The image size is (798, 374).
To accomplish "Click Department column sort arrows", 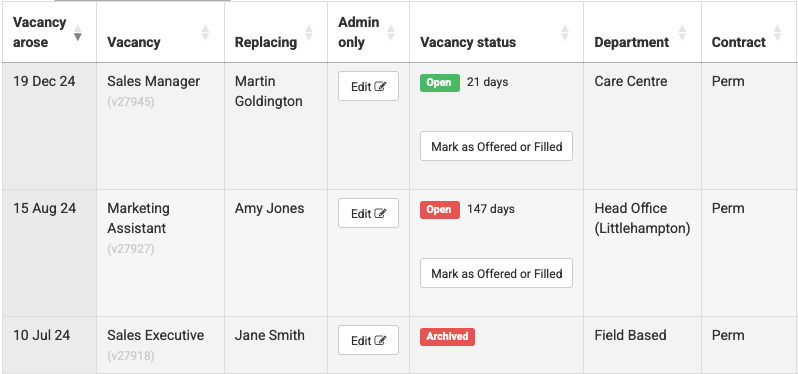I will click(682, 33).
